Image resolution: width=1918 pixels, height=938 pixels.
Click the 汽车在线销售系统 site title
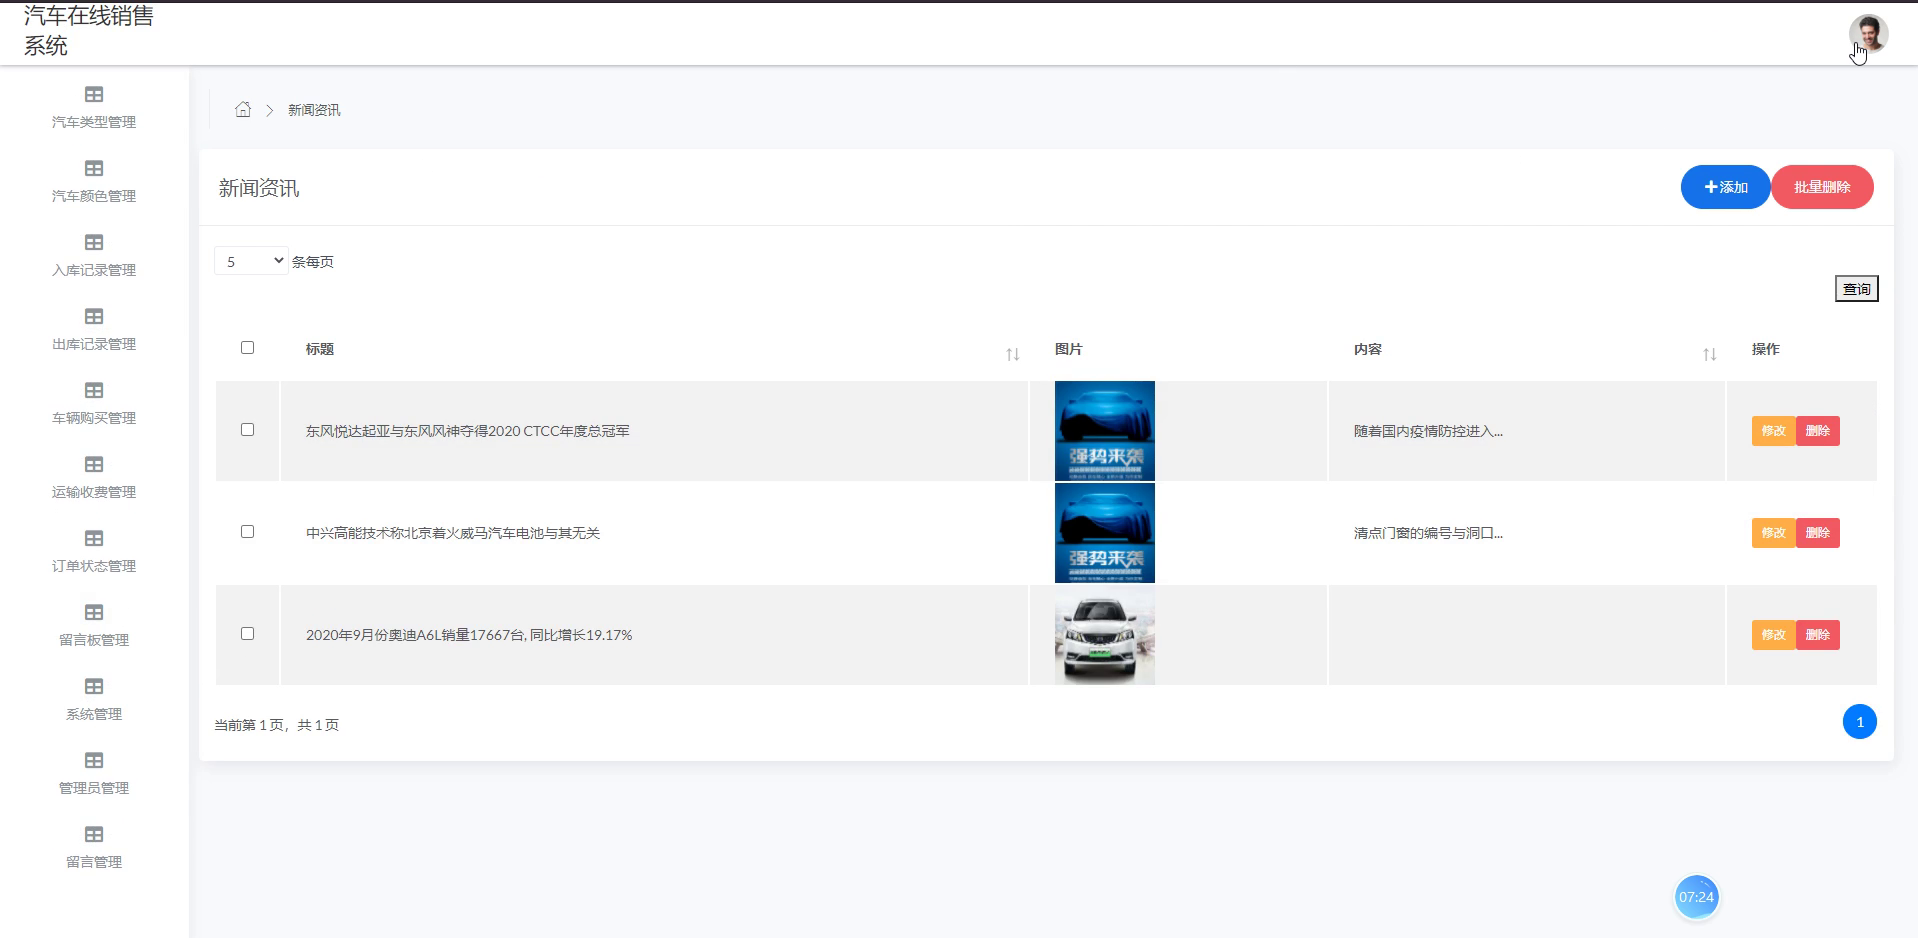pyautogui.click(x=89, y=30)
